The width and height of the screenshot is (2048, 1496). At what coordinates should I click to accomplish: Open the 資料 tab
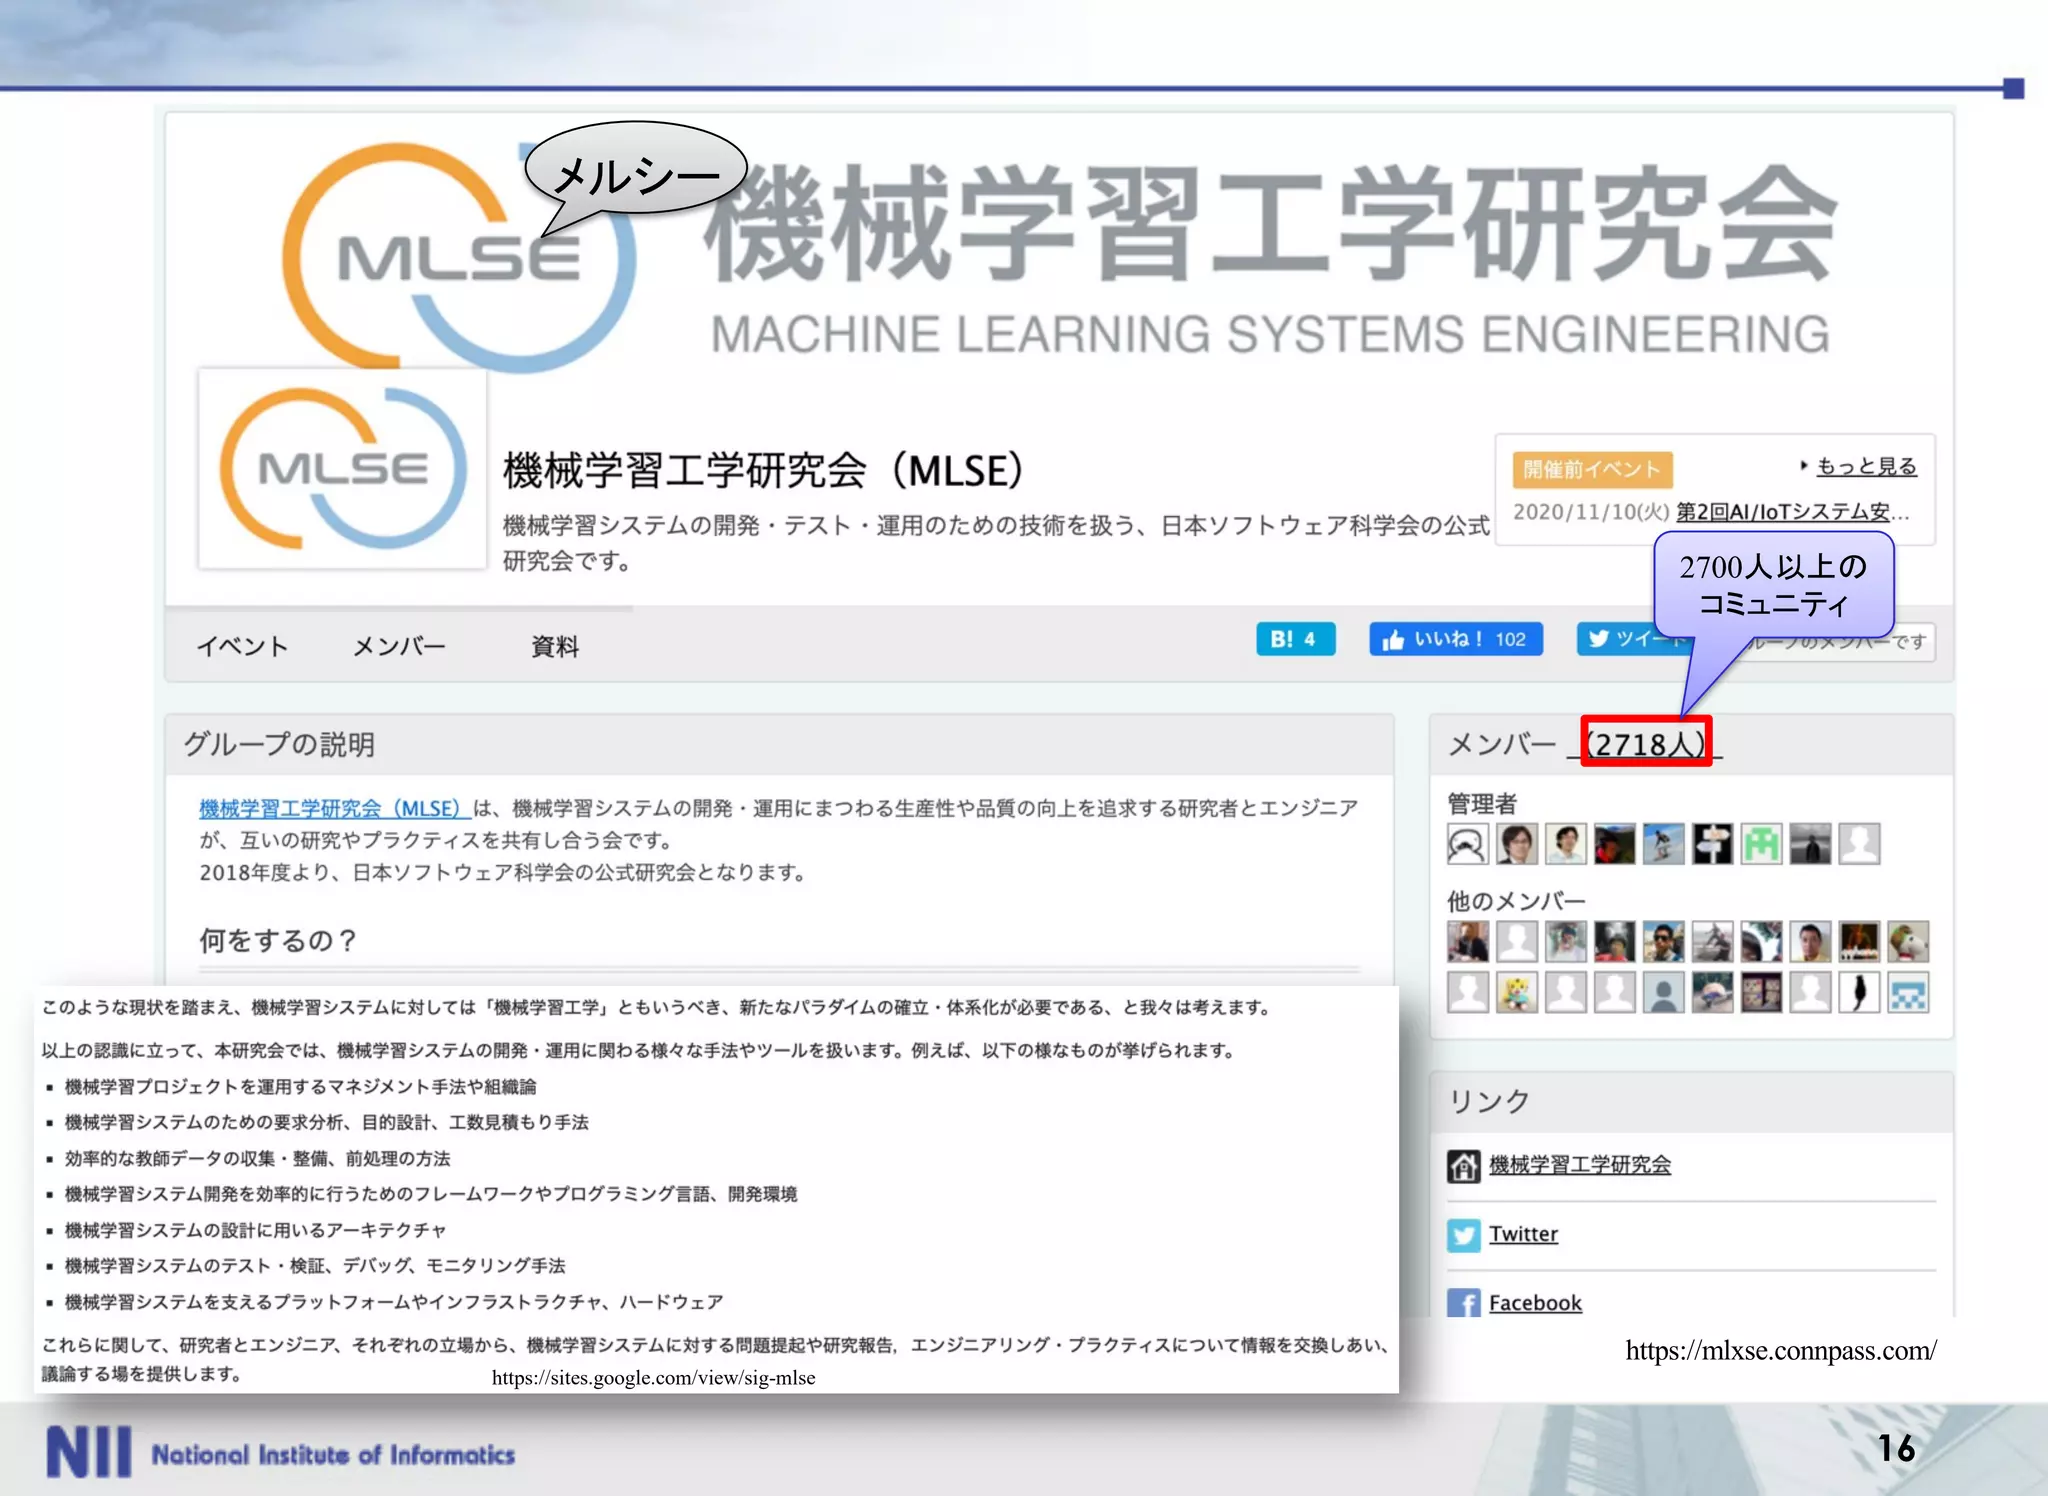pos(554,646)
